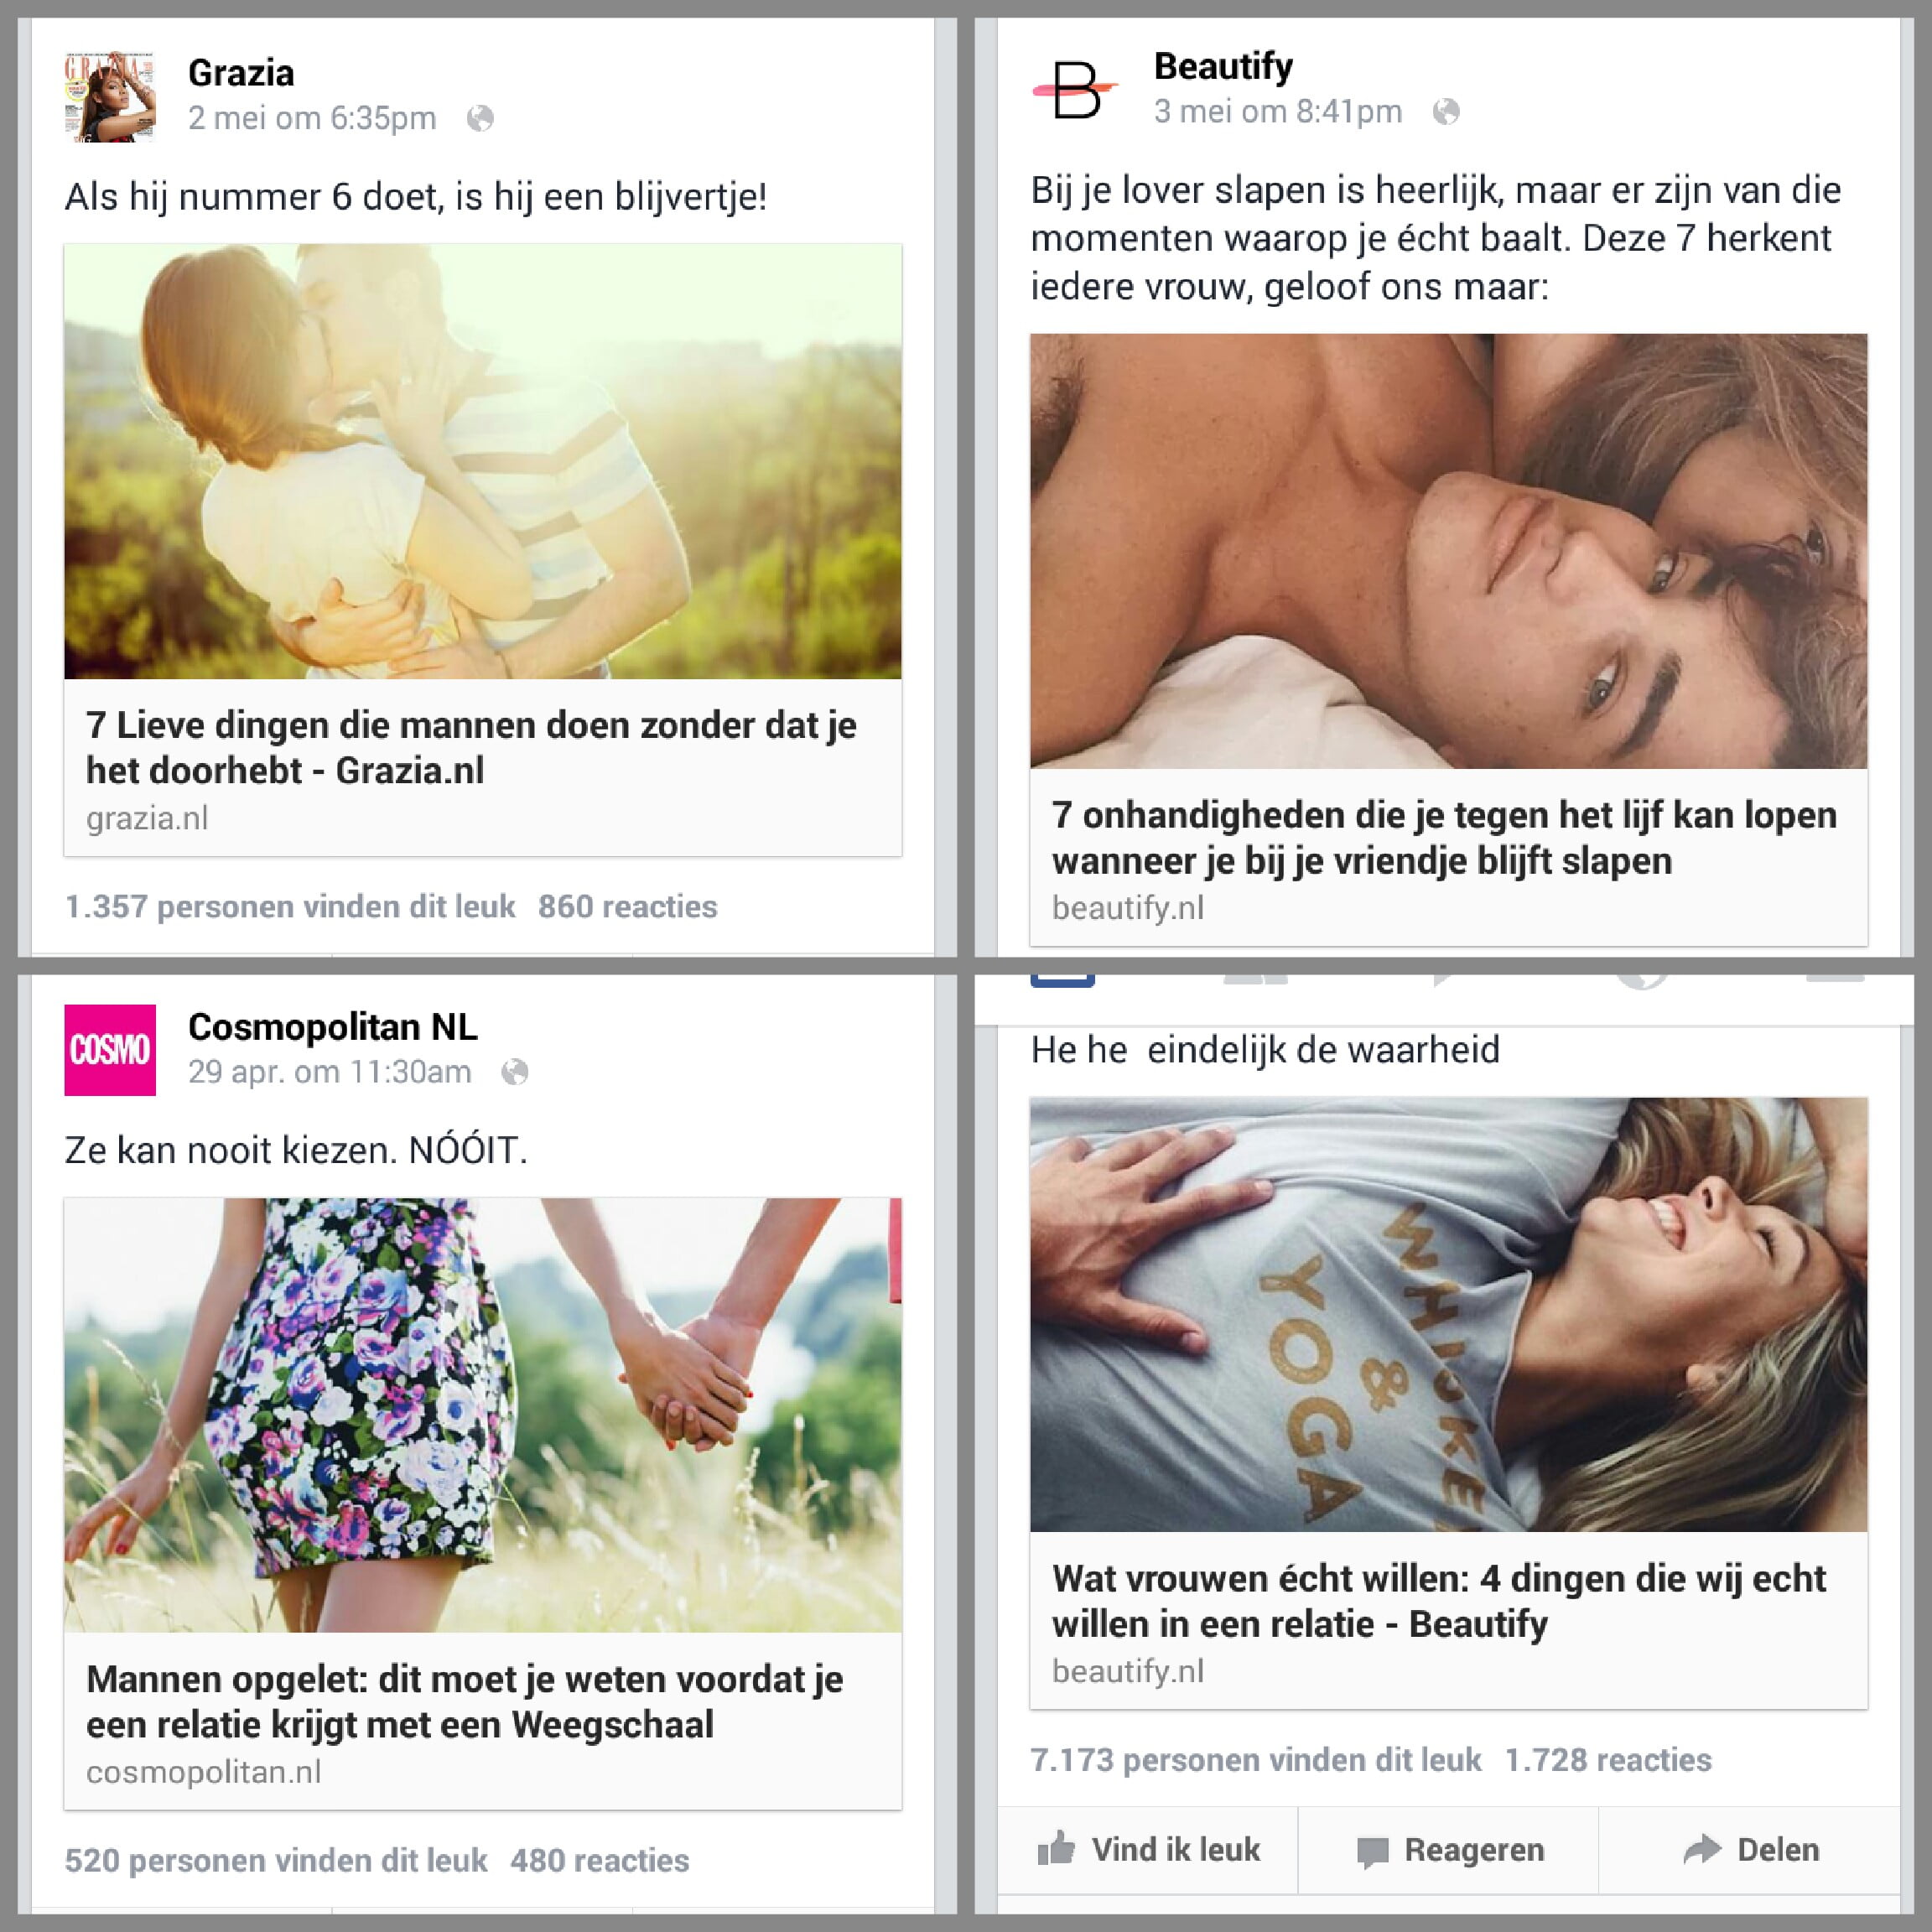
Task: Open the Cosmopolitan NL page name
Action: [333, 1027]
